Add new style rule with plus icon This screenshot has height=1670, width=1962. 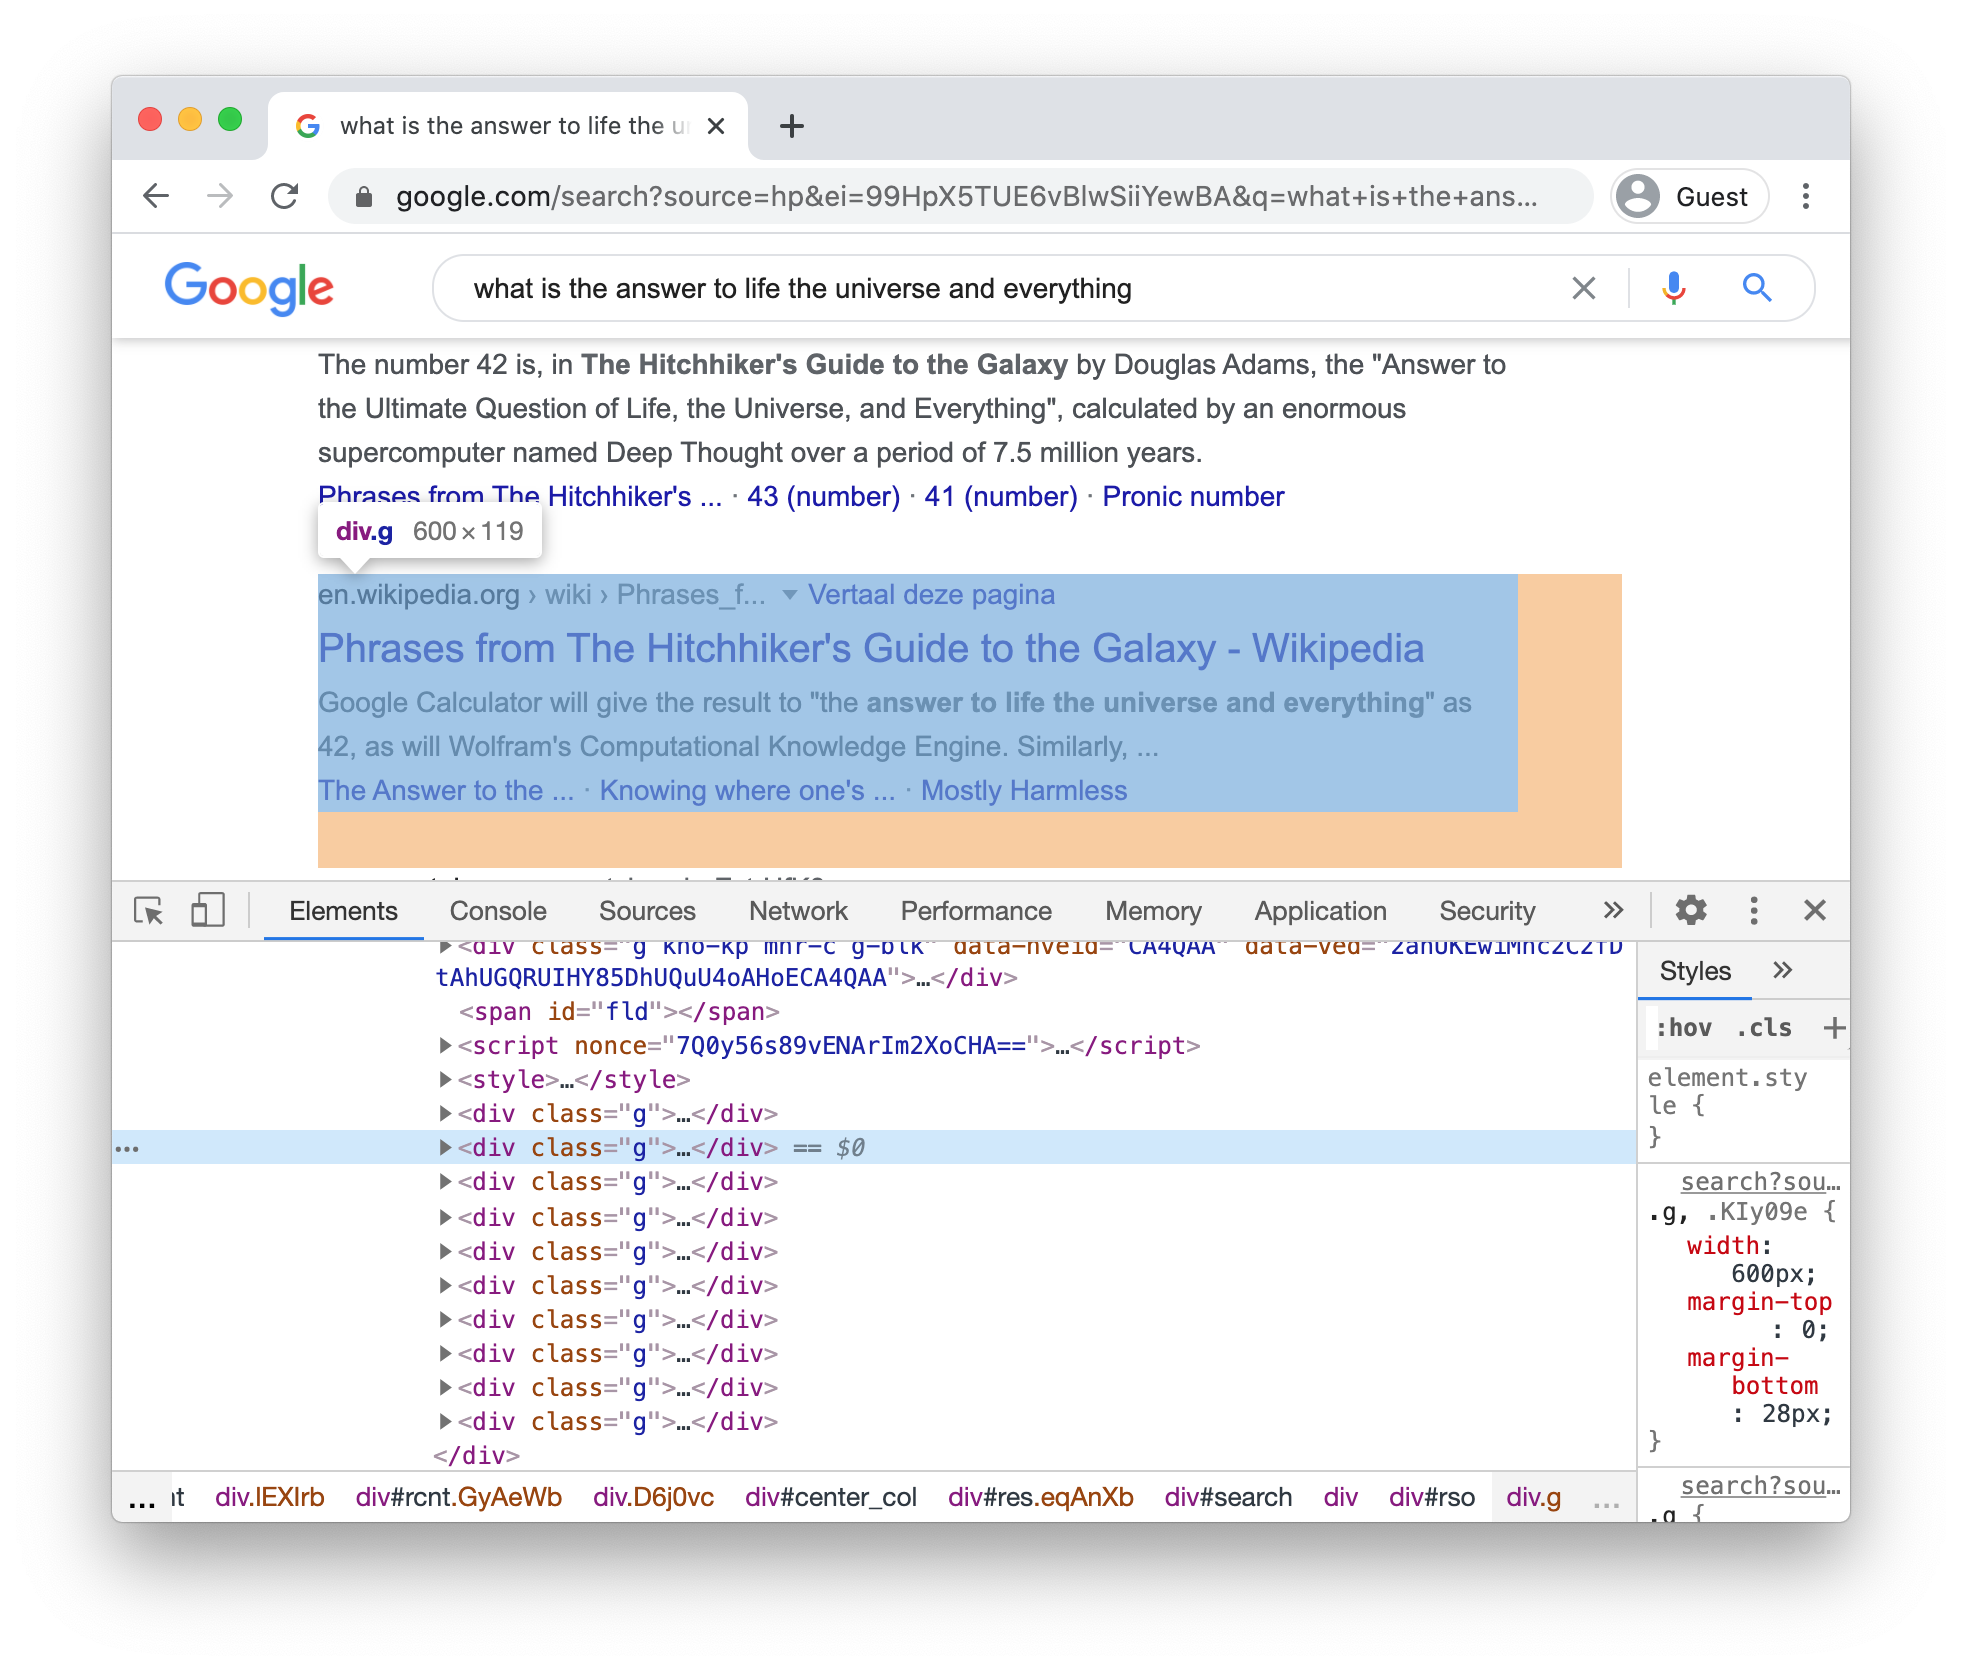(x=1834, y=1028)
